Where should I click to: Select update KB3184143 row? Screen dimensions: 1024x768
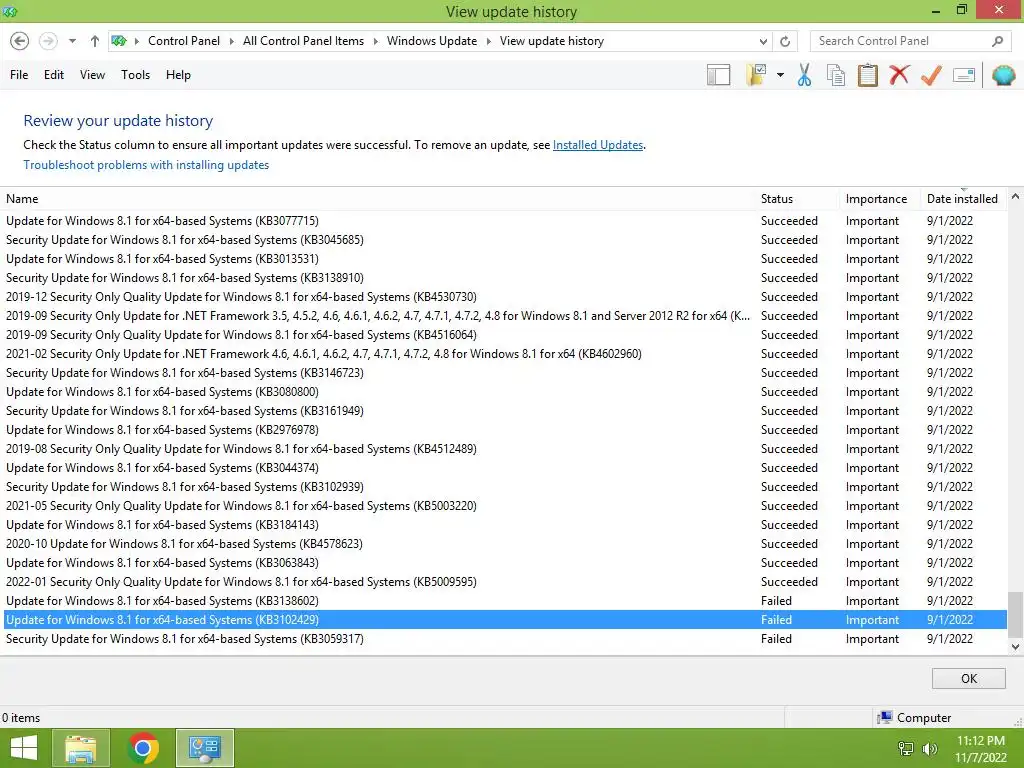click(x=505, y=525)
